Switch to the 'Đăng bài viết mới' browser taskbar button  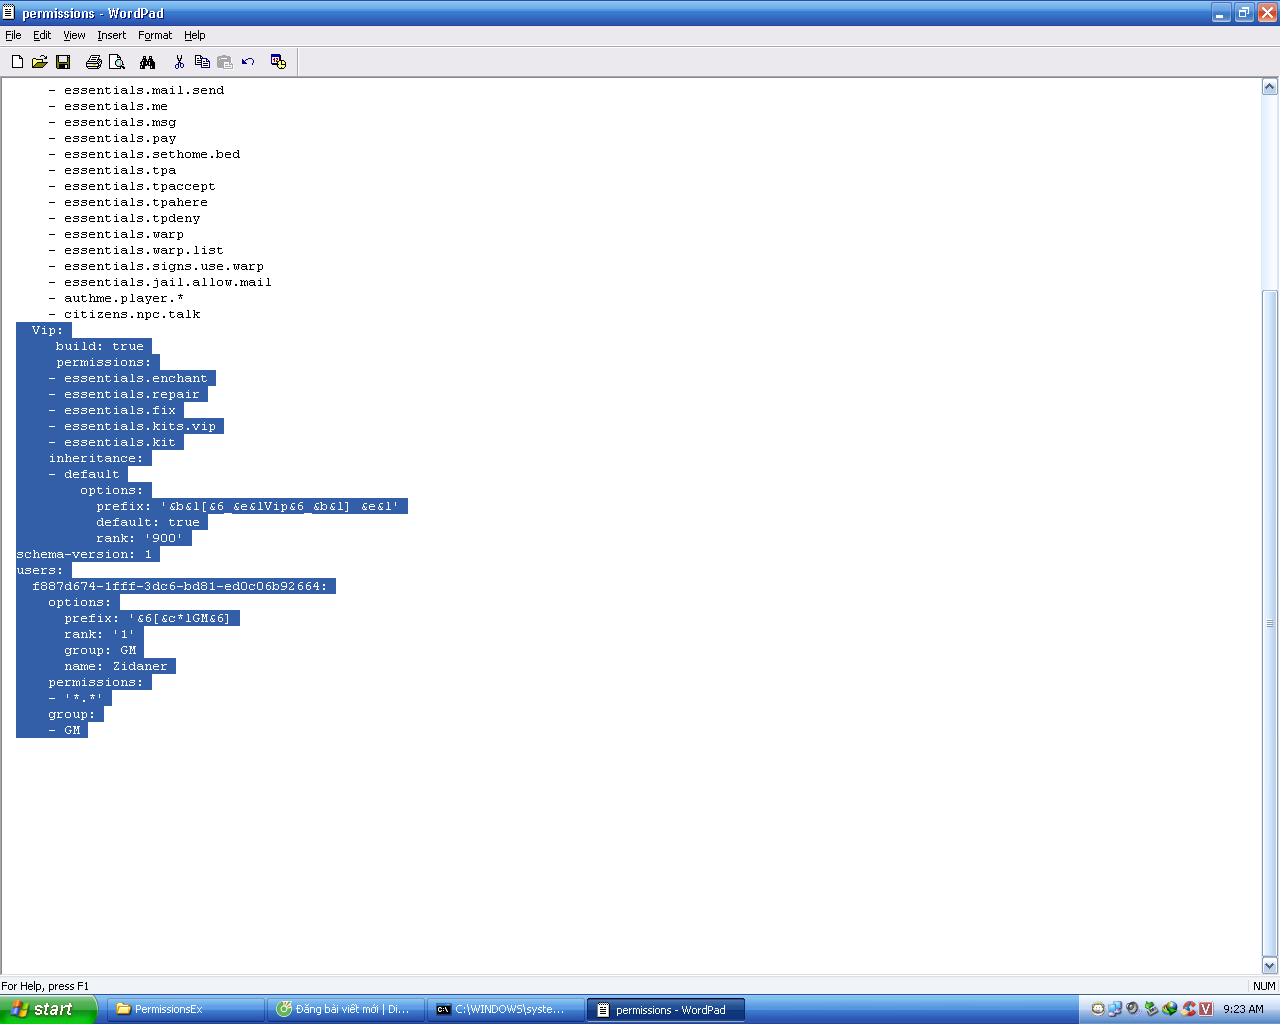[347, 1009]
